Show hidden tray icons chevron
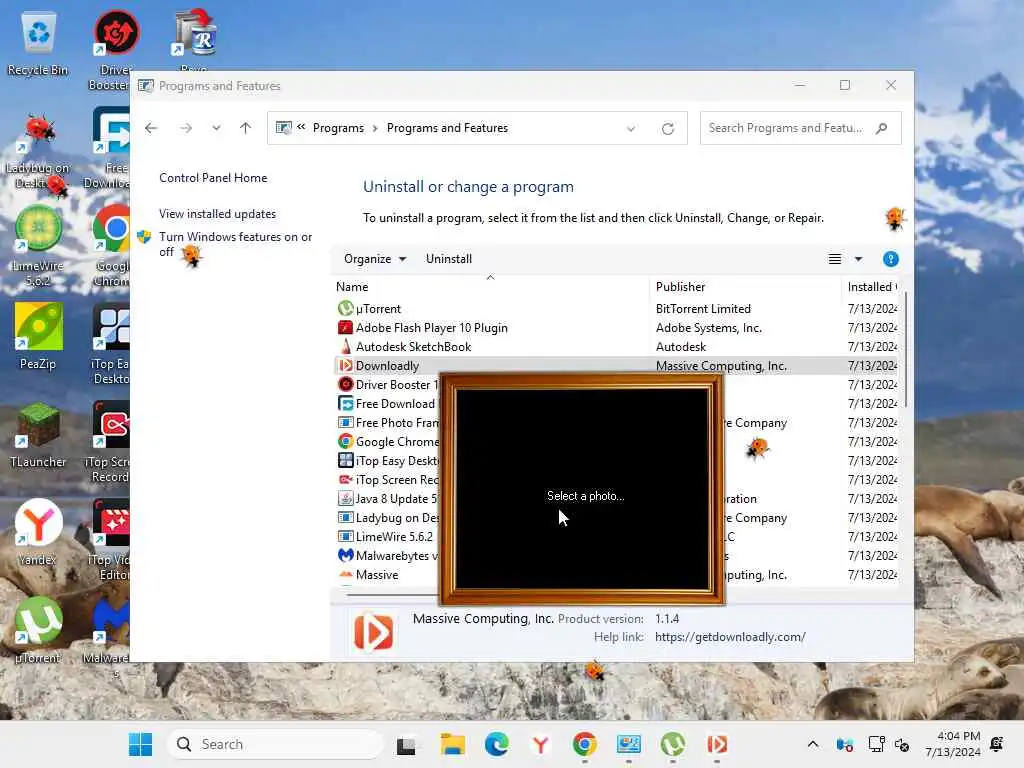Image resolution: width=1024 pixels, height=768 pixels. pyautogui.click(x=812, y=744)
